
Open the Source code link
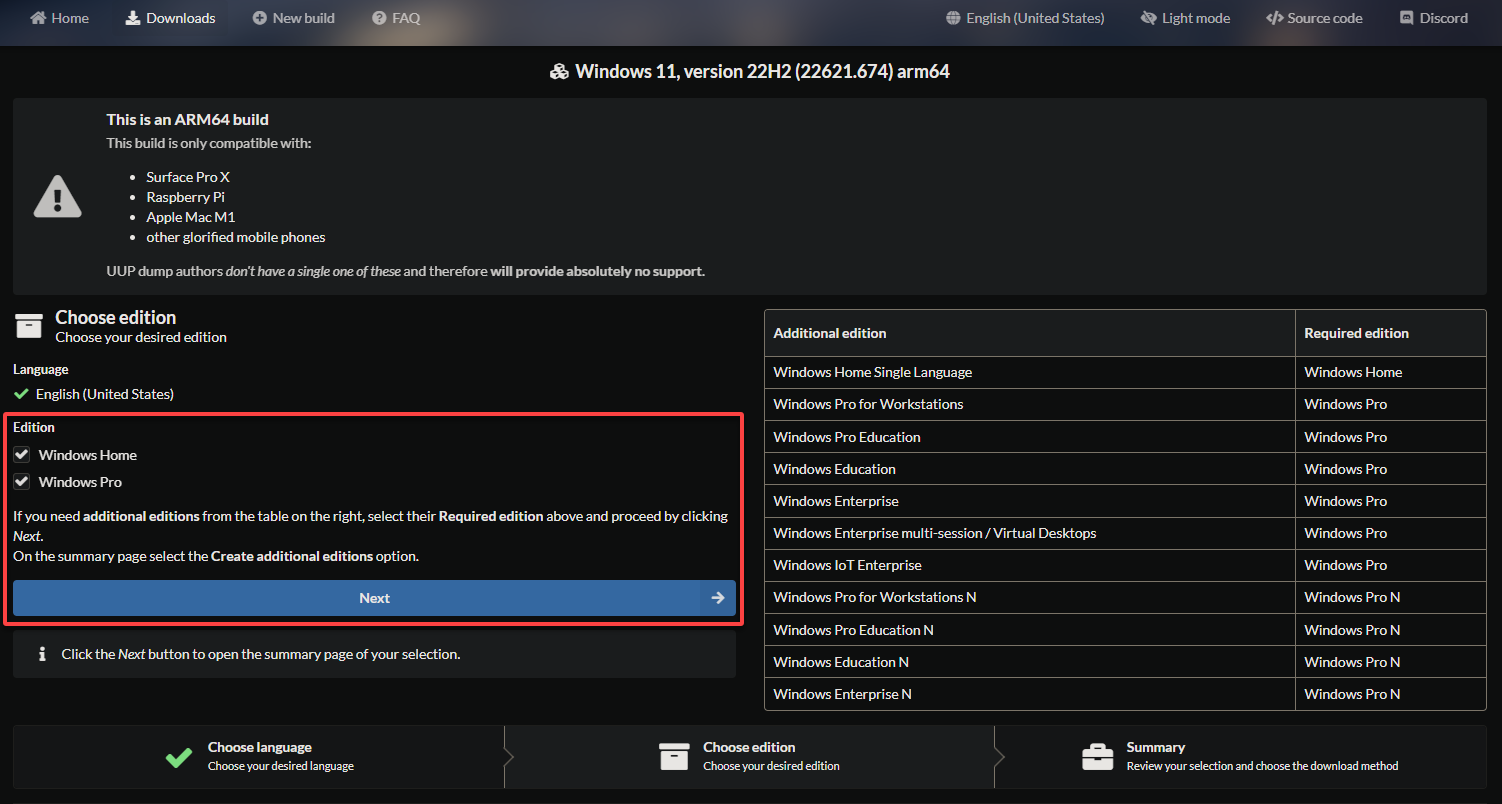tap(1314, 18)
